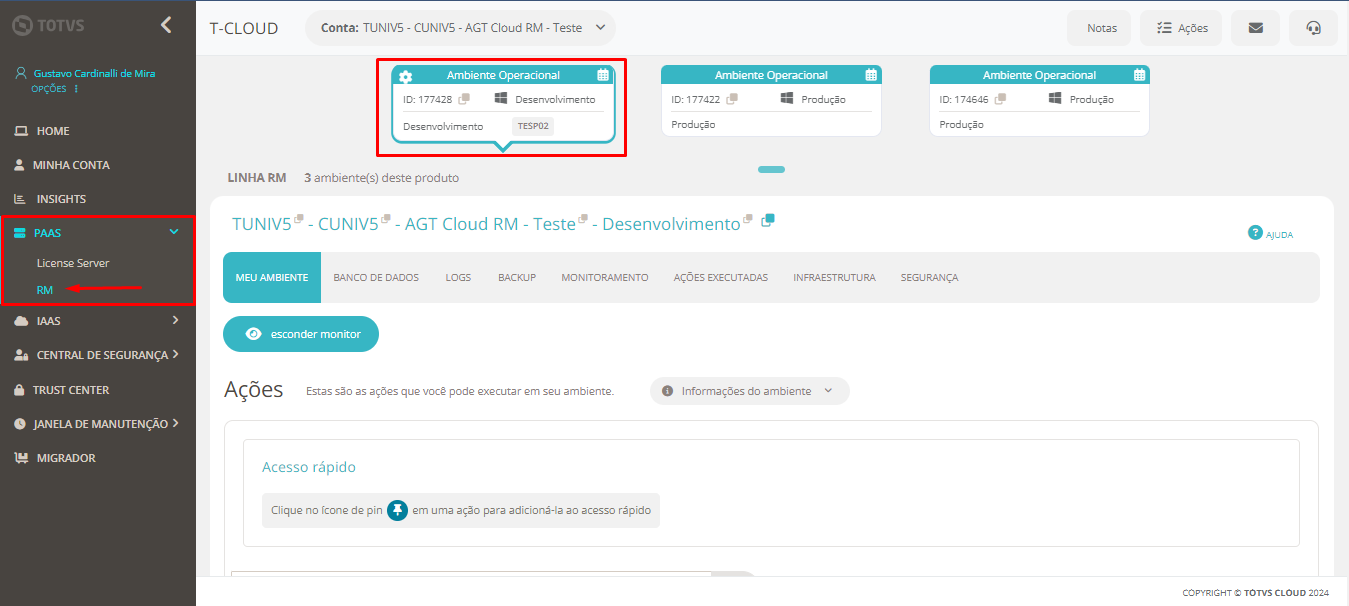Open the headset support icon

pos(1314,28)
